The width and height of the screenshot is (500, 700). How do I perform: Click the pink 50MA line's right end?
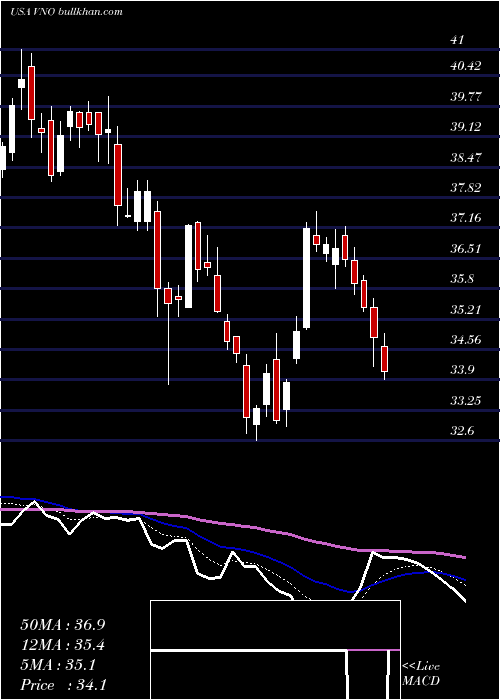(463, 557)
